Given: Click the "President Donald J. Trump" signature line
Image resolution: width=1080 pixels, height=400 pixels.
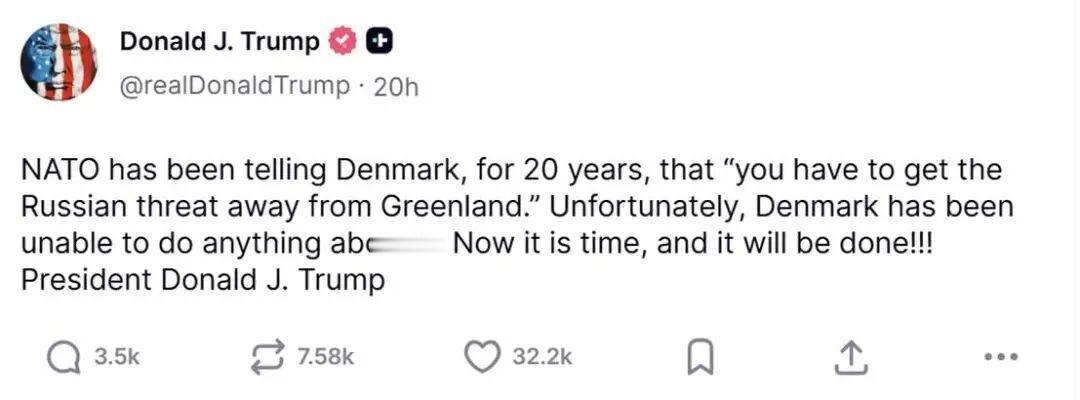Looking at the screenshot, I should coord(203,281).
